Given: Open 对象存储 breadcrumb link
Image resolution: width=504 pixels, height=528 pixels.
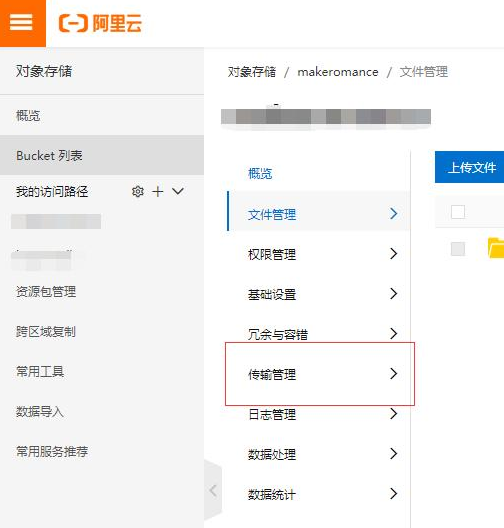Looking at the screenshot, I should (x=252, y=72).
